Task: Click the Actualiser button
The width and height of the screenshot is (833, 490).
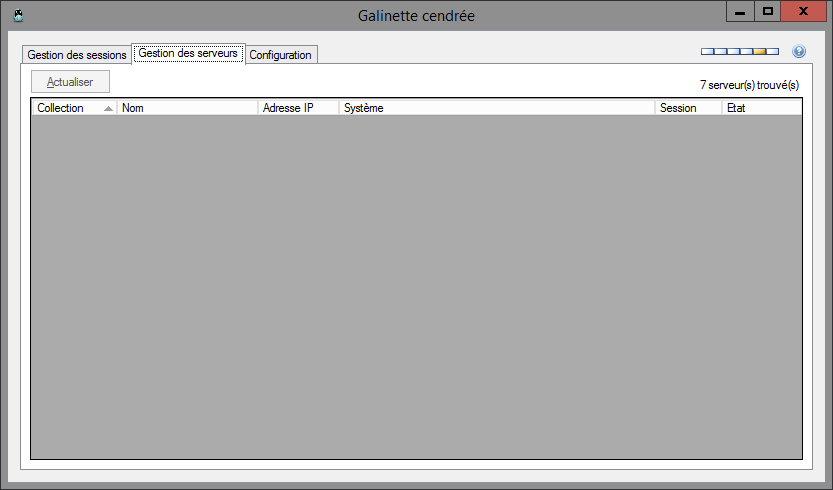Action: (x=70, y=82)
